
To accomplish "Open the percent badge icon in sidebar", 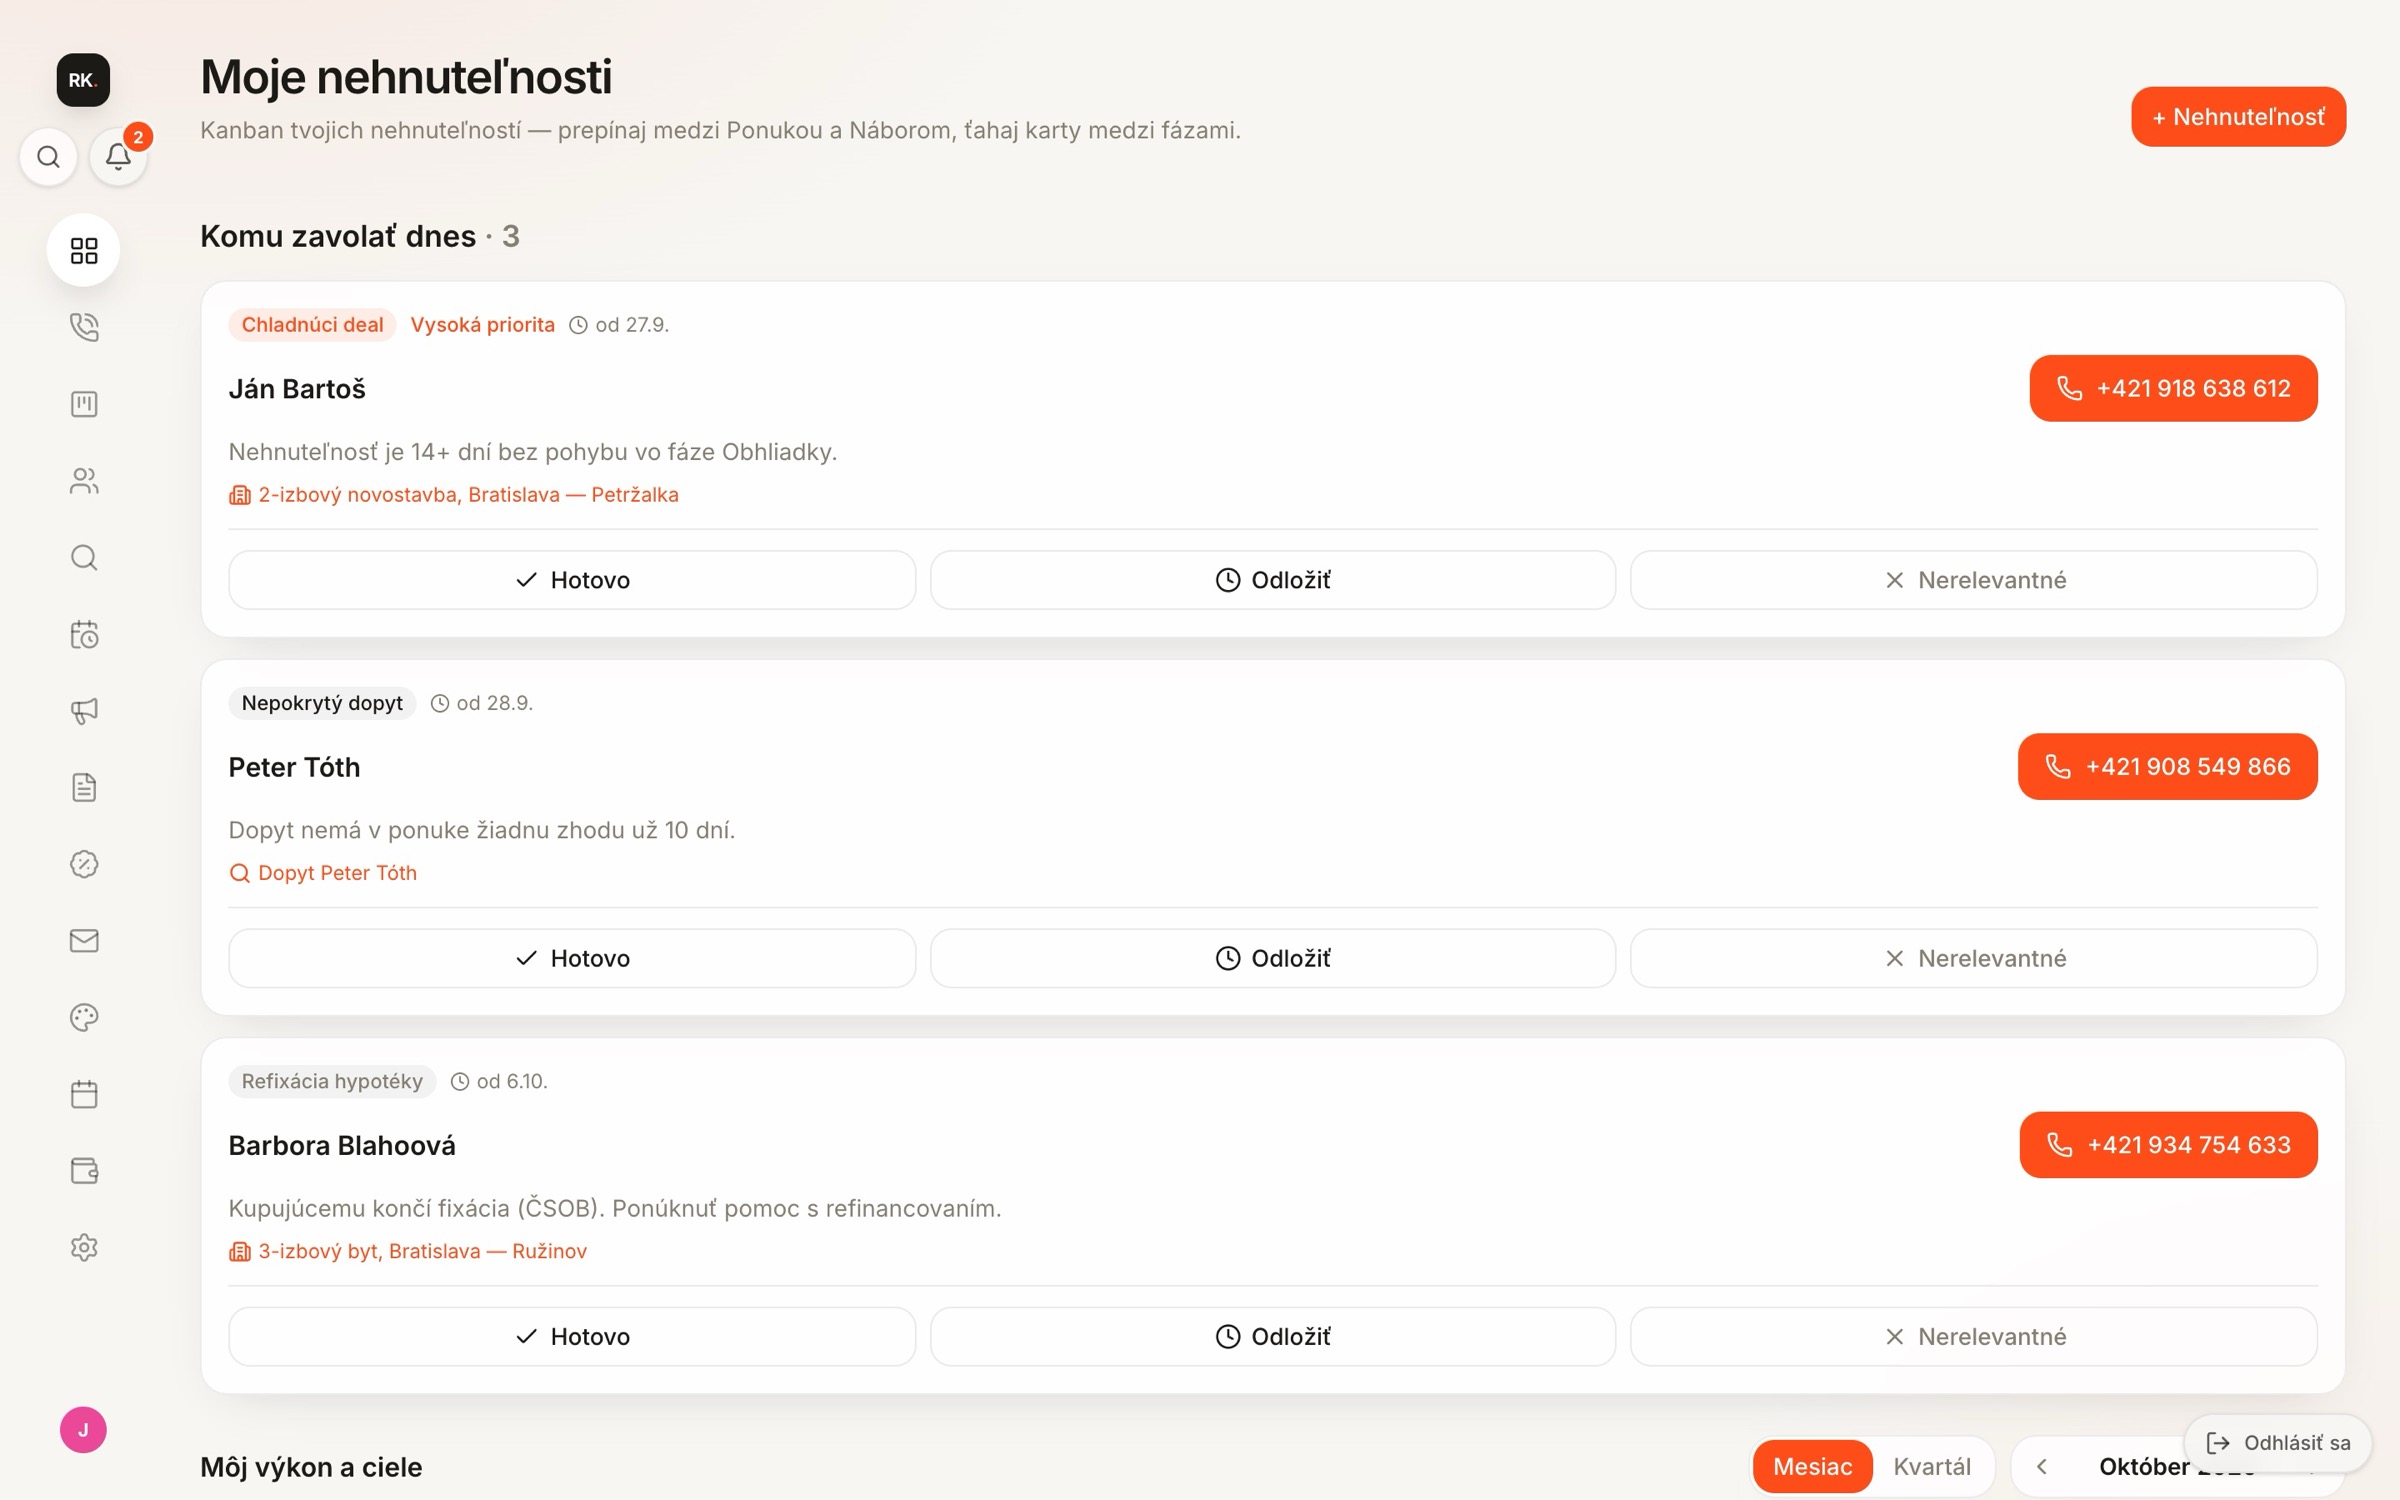I will tap(84, 864).
